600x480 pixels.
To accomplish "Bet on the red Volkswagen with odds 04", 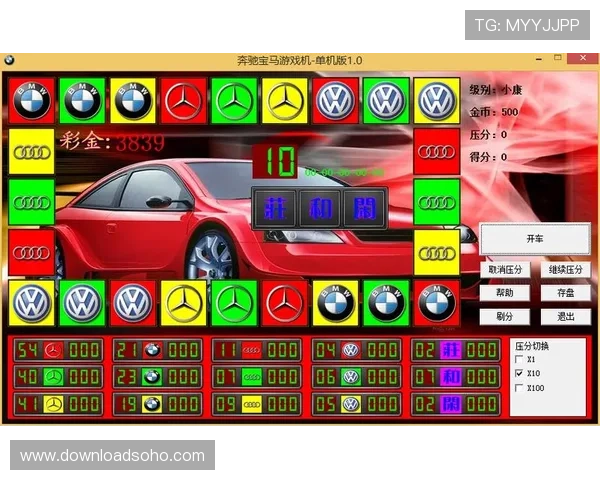I will point(350,350).
